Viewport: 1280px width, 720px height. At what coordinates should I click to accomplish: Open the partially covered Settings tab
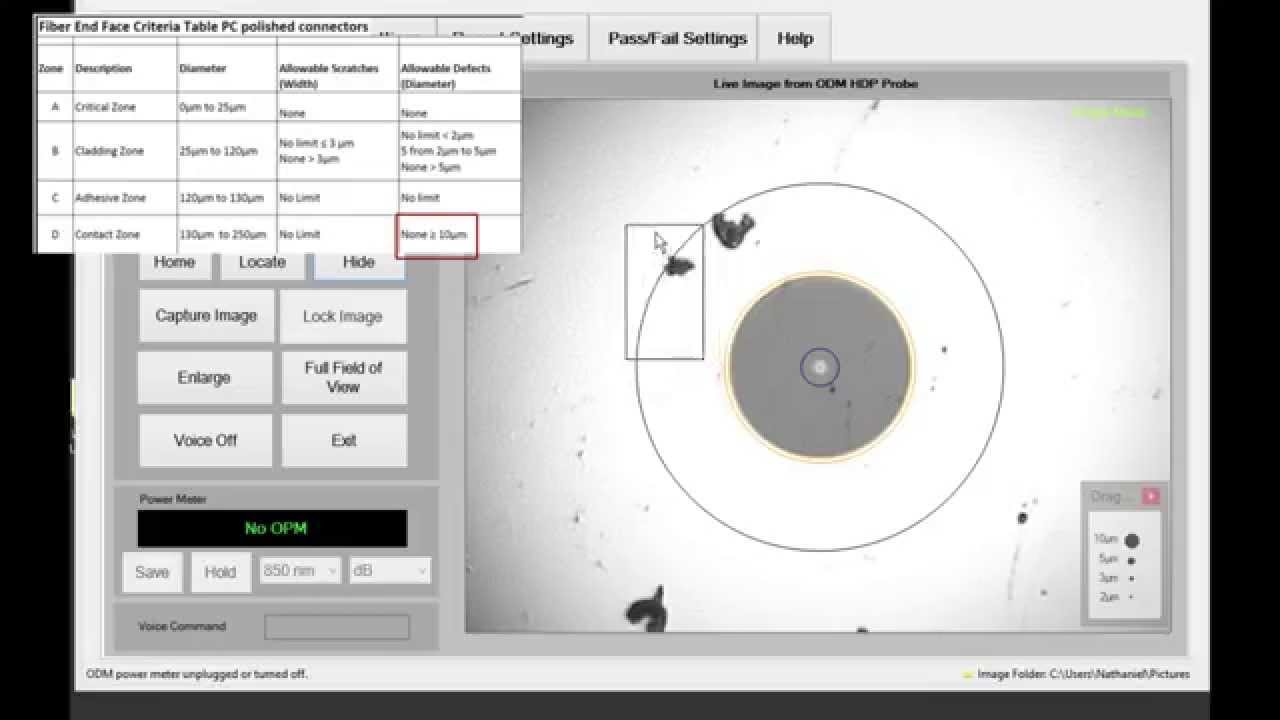pyautogui.click(x=512, y=38)
